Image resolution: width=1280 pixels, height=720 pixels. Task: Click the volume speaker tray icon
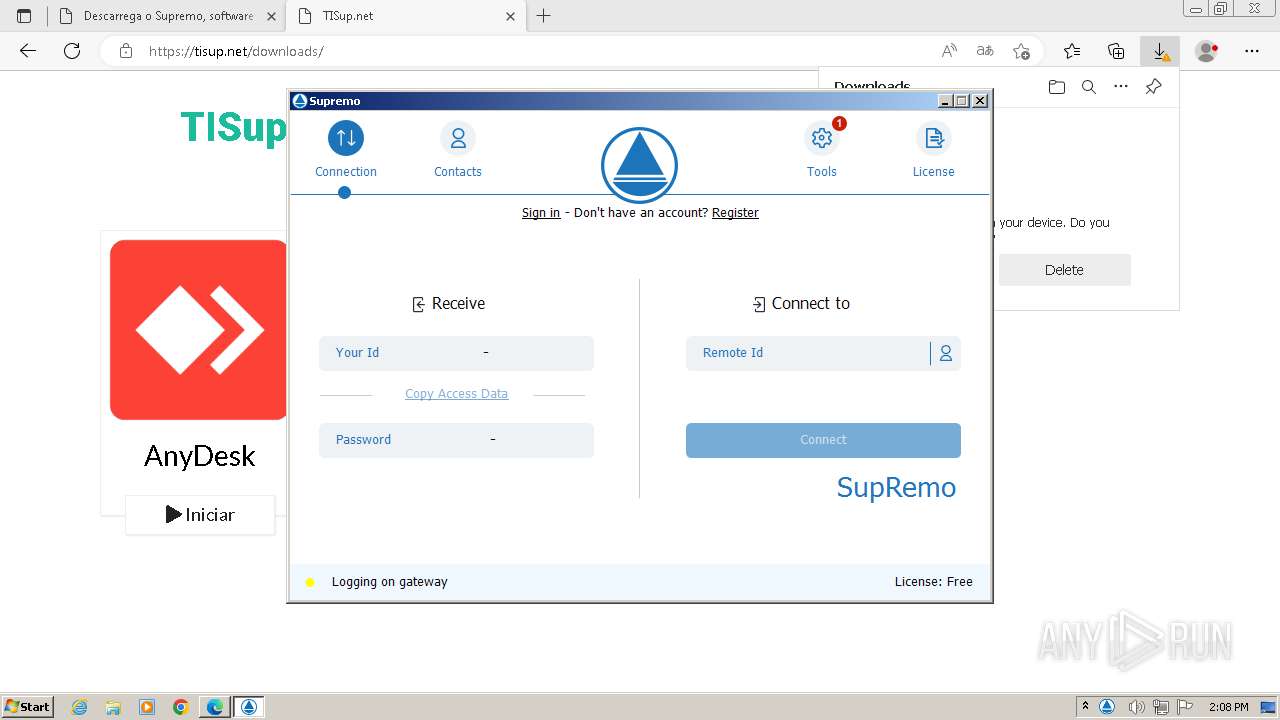click(x=1136, y=707)
